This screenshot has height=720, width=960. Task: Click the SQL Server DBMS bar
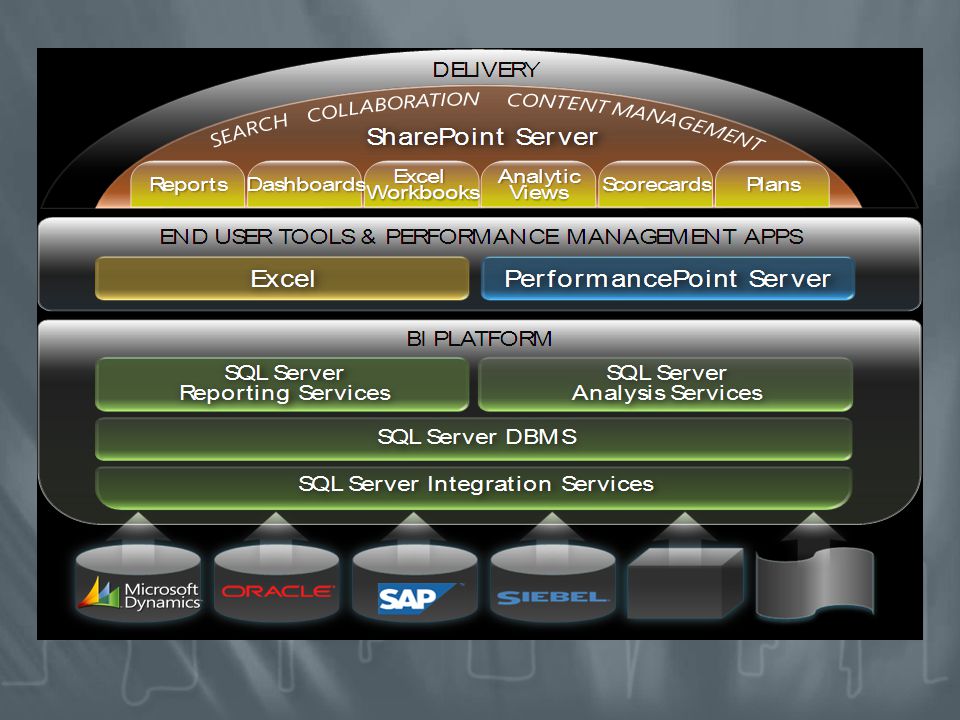point(474,438)
